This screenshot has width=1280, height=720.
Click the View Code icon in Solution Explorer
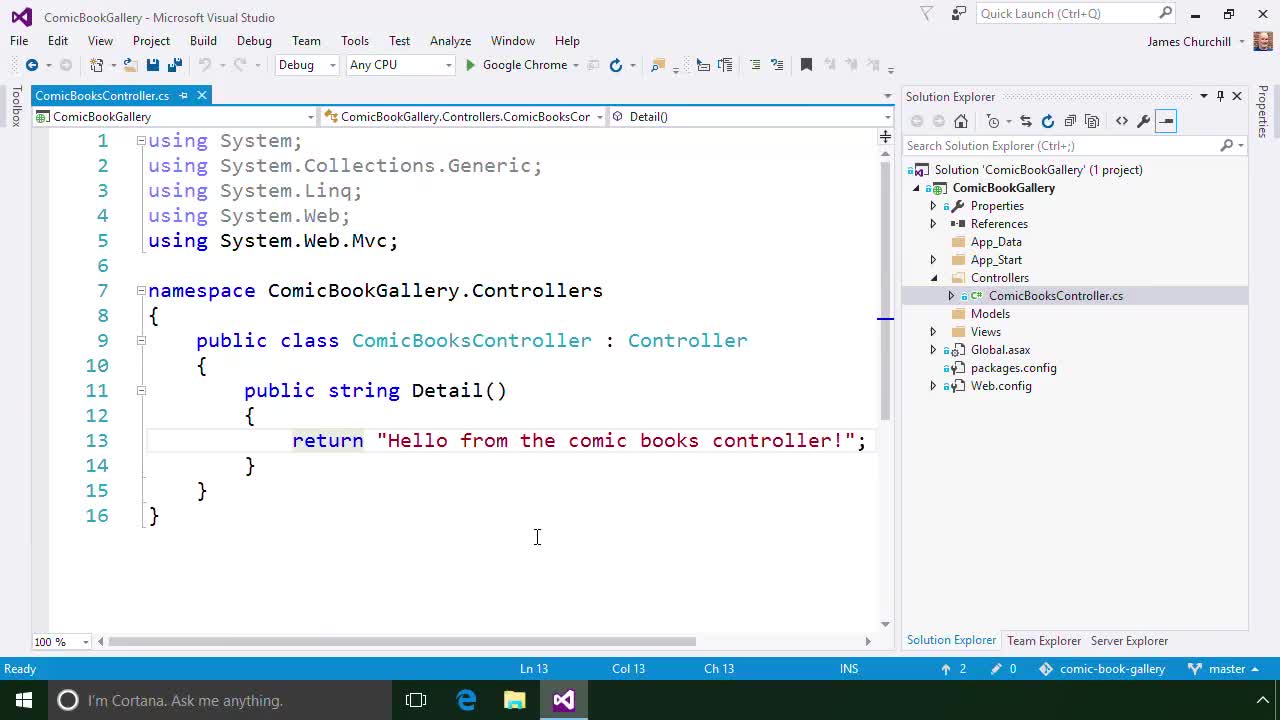point(1122,121)
